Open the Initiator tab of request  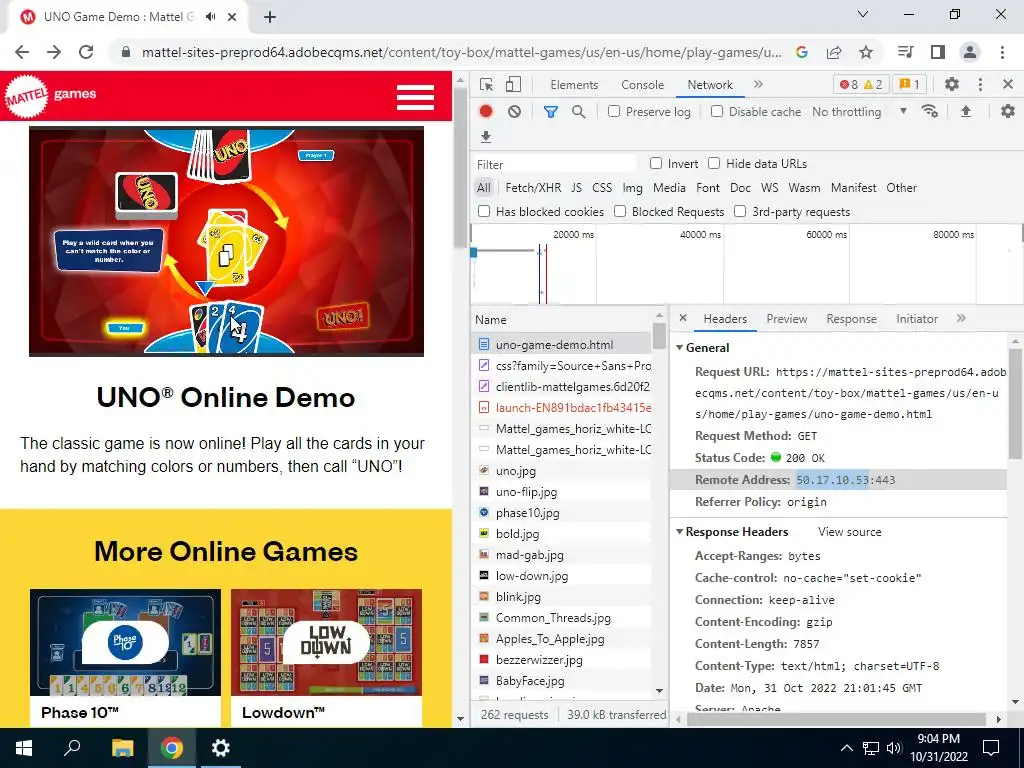917,319
